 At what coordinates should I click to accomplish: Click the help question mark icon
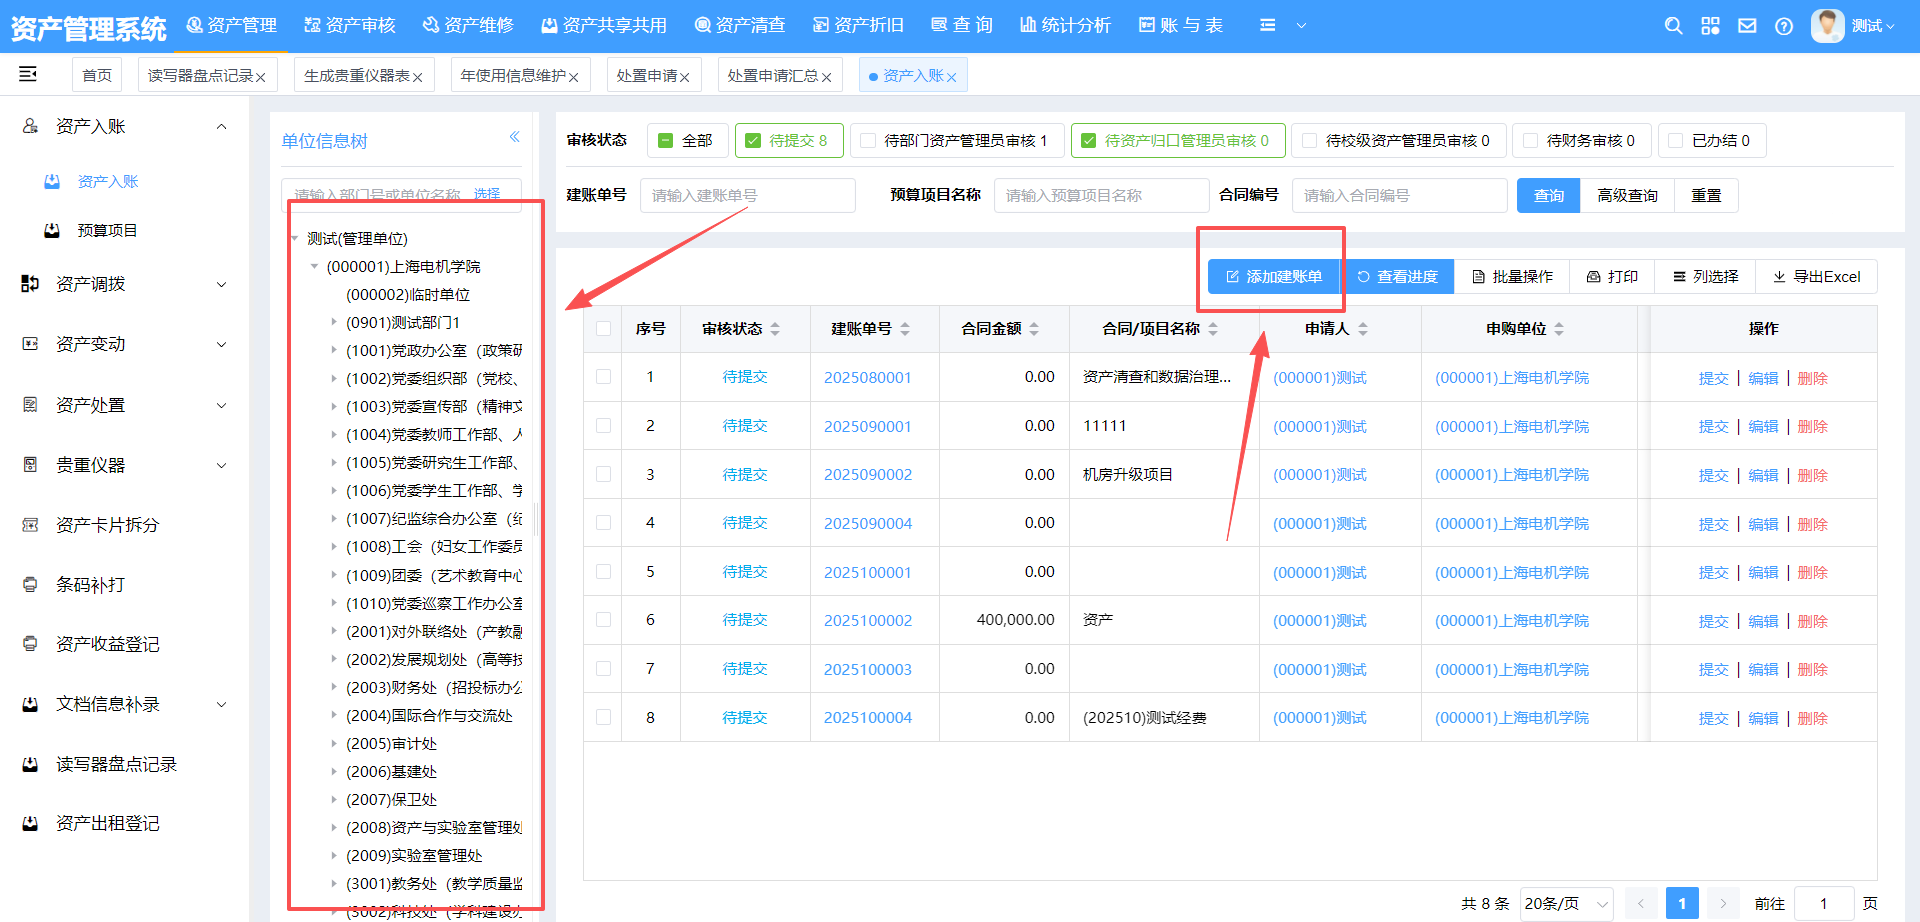coord(1784,26)
